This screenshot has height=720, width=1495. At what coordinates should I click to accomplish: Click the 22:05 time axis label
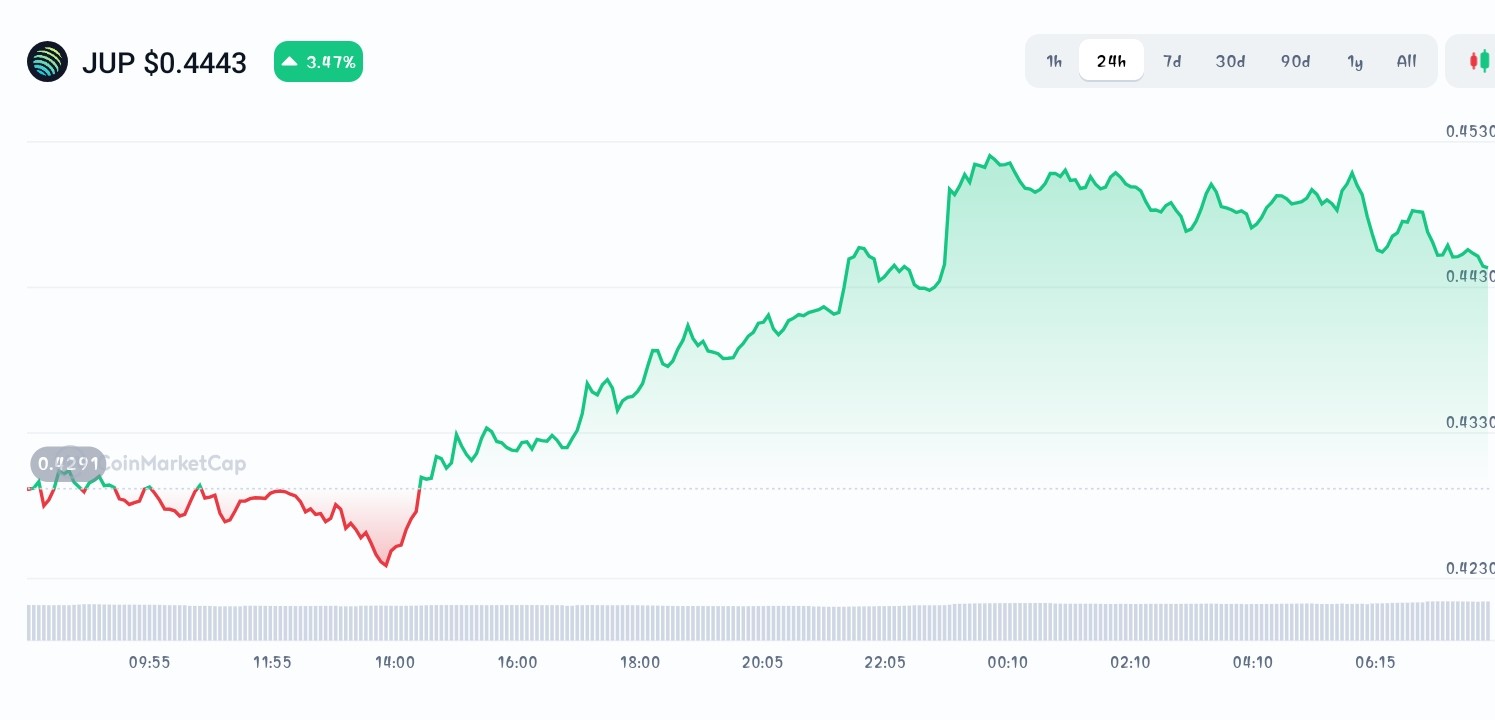point(885,662)
